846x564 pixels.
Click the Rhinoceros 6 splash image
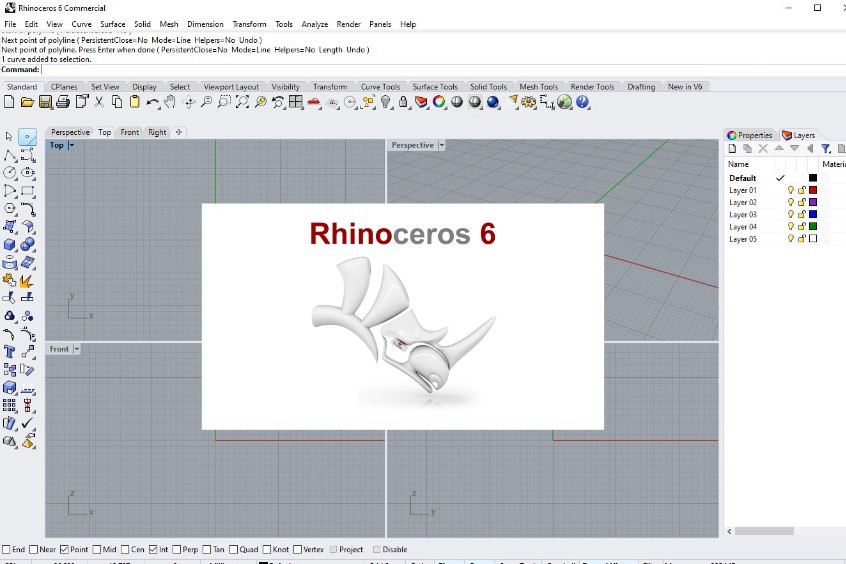(402, 317)
